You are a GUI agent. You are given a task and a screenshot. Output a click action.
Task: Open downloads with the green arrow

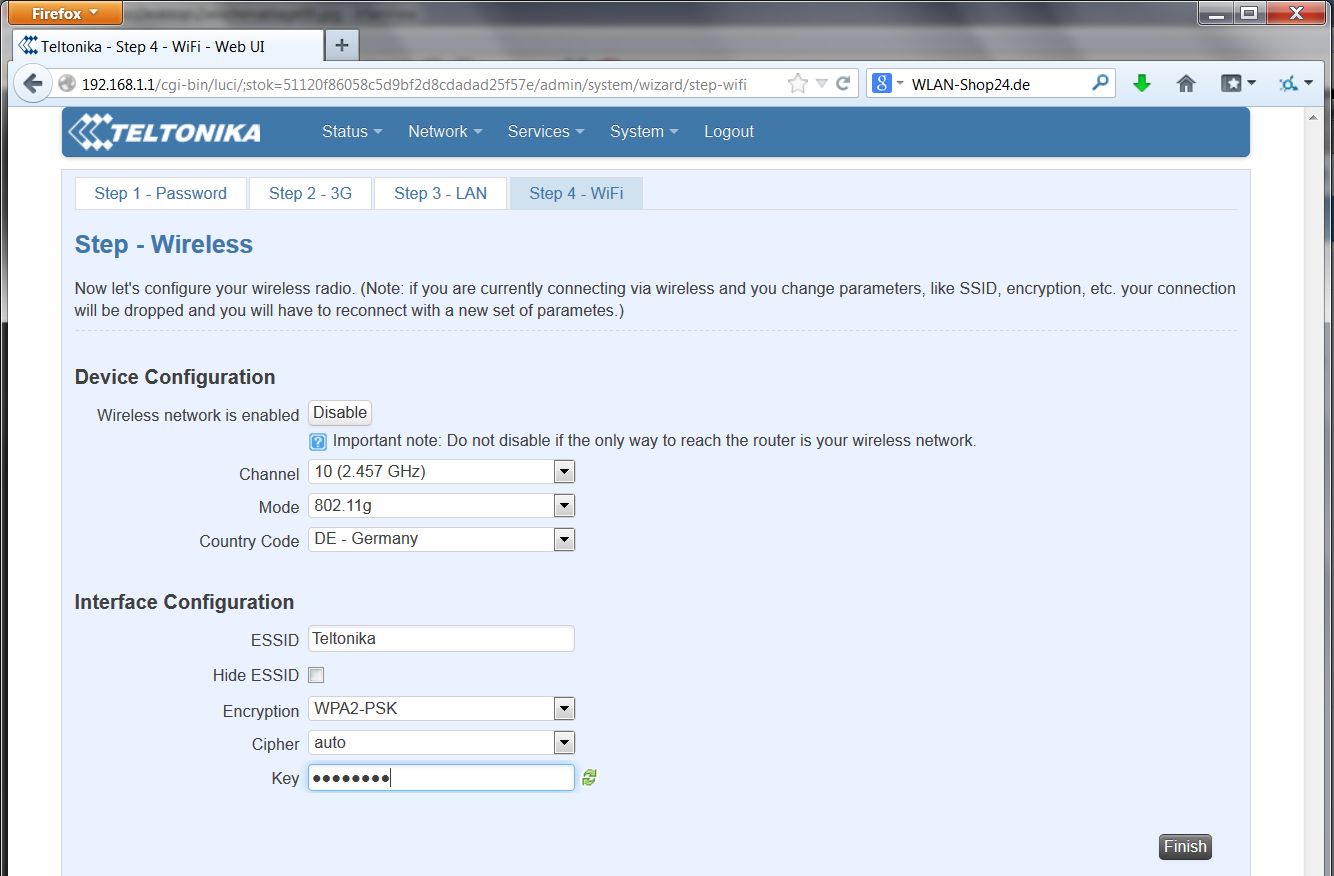tap(1141, 84)
